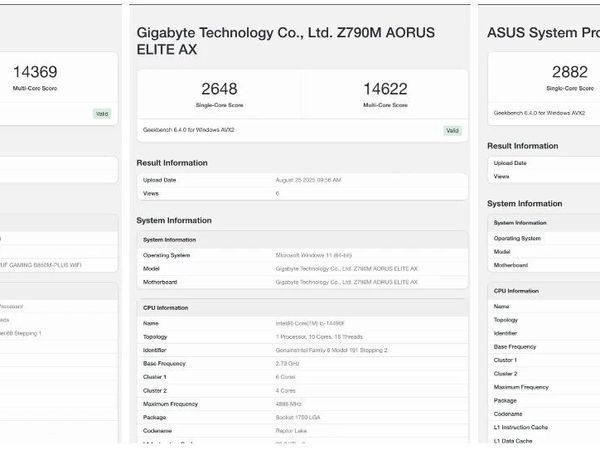Click the 'Name' label in the Gigabyte CPU table
The image size is (600, 450).
pos(151,323)
